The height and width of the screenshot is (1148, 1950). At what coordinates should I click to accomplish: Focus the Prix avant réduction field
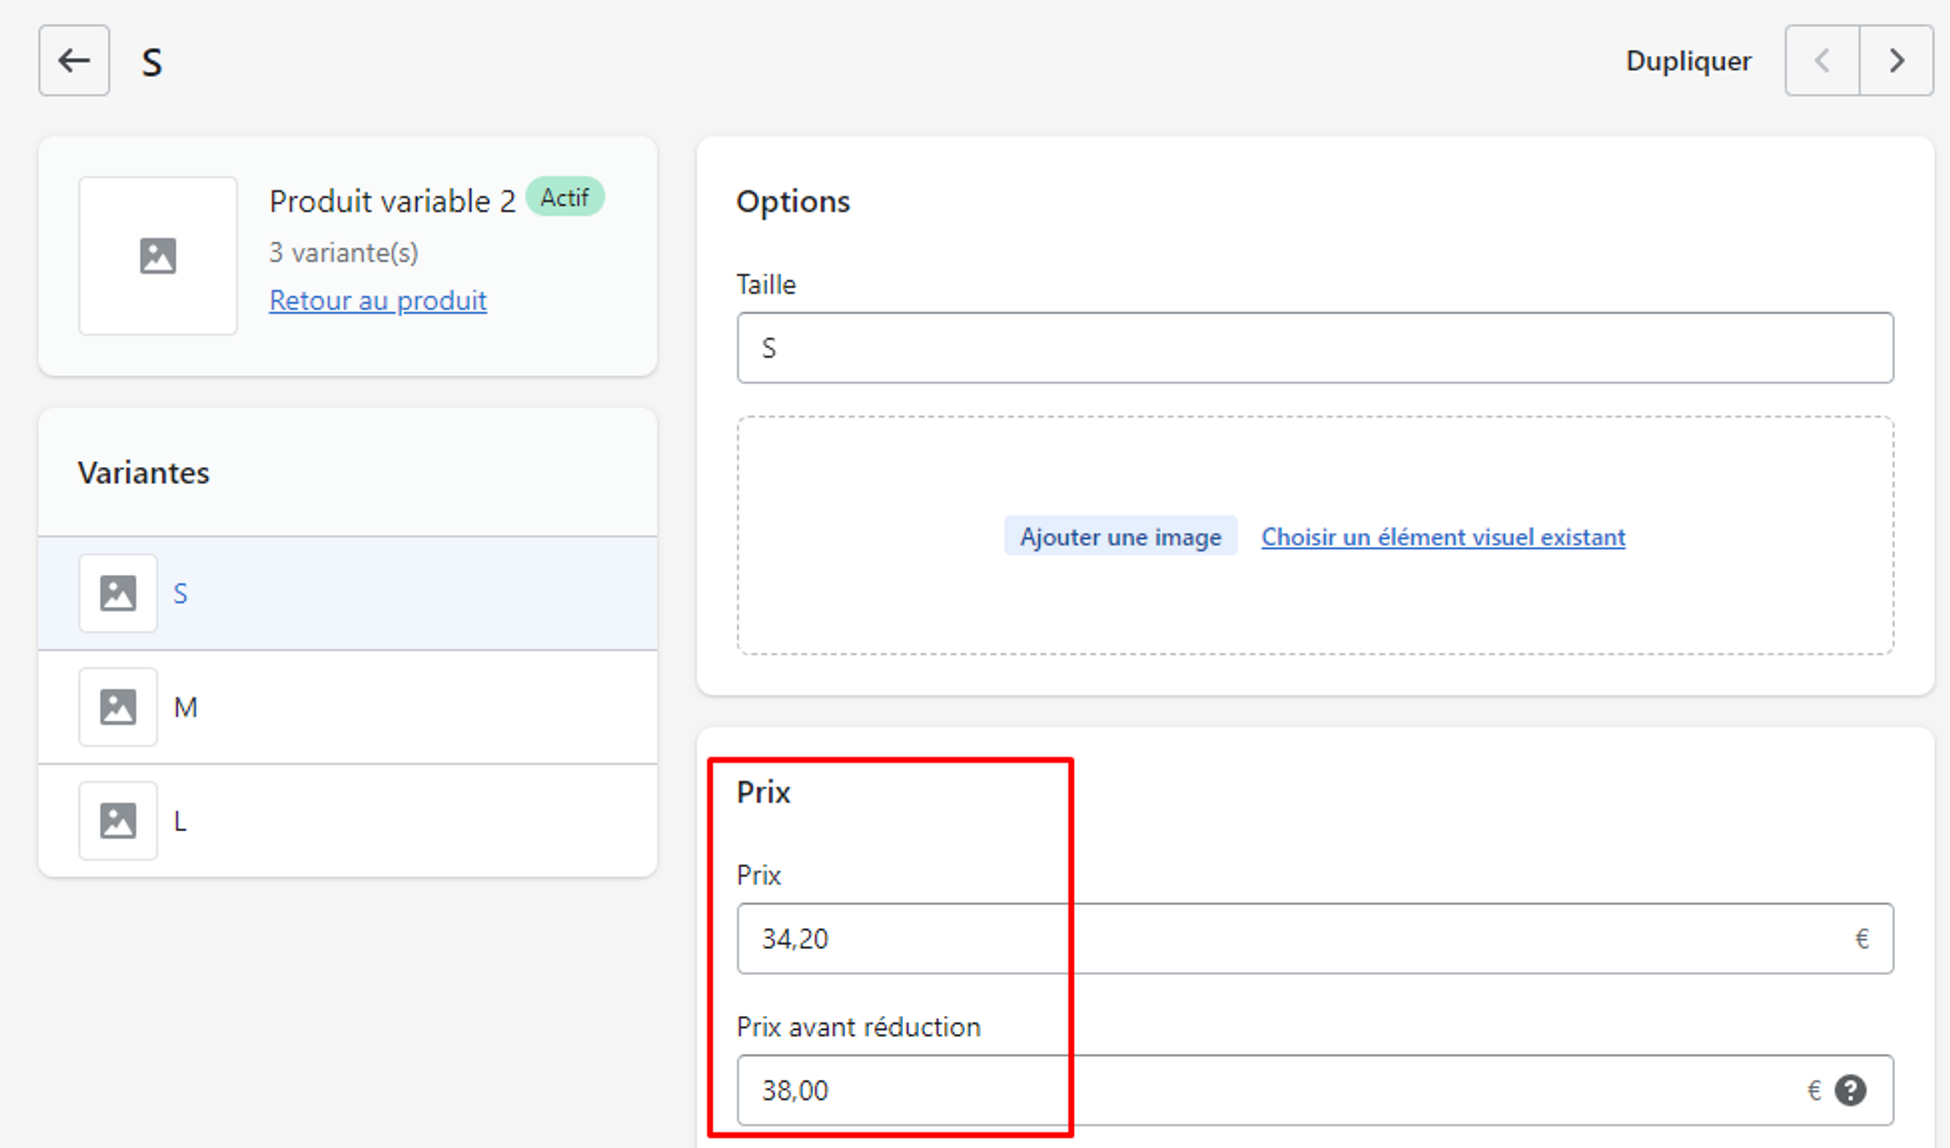coord(1315,1090)
